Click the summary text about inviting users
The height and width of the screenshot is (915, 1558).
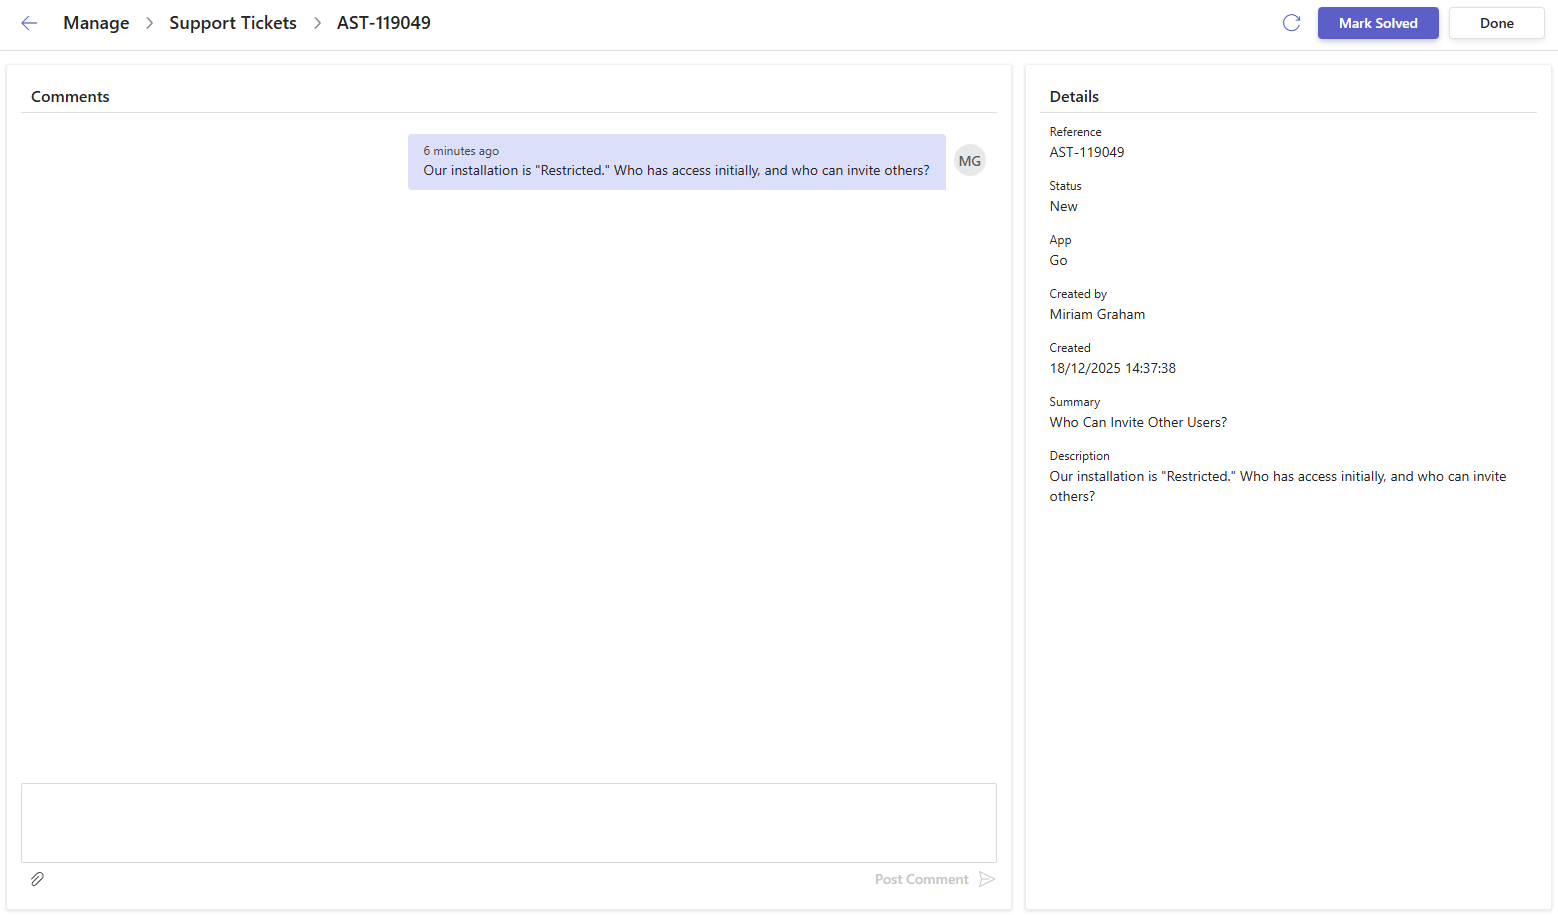[x=1138, y=422]
